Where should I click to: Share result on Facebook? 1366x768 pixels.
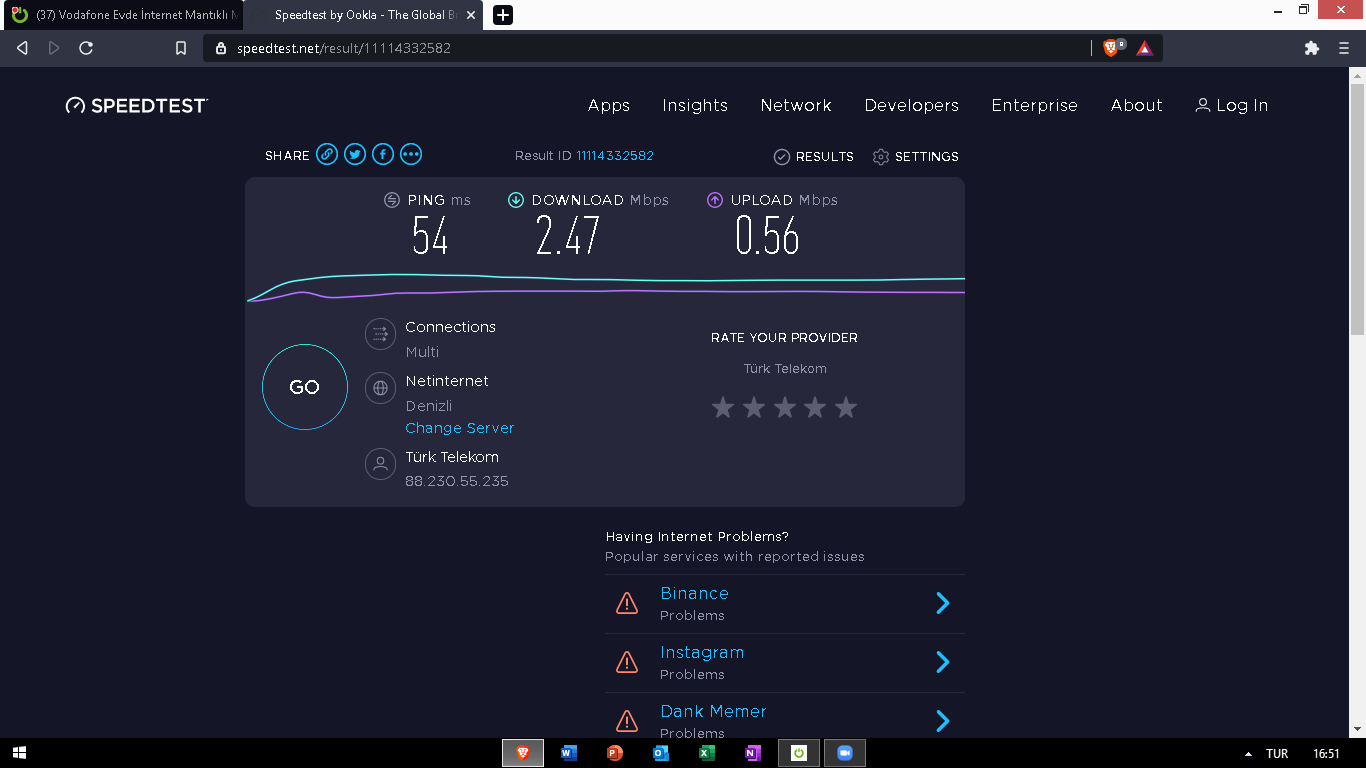pos(383,154)
